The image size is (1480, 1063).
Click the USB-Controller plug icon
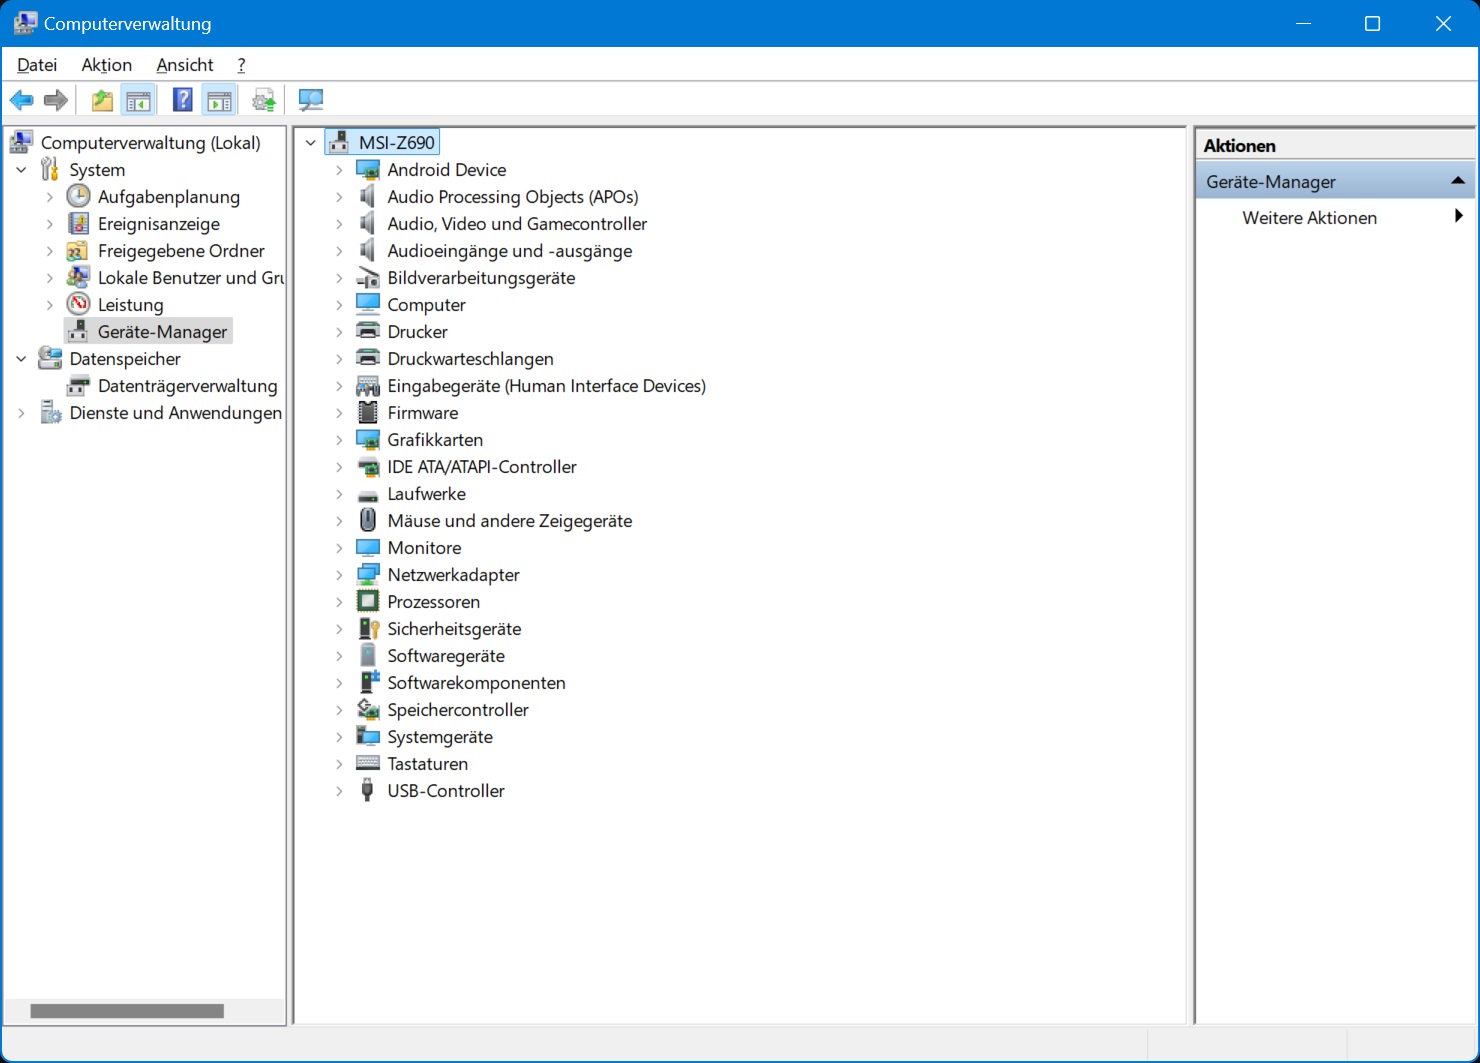click(x=368, y=791)
